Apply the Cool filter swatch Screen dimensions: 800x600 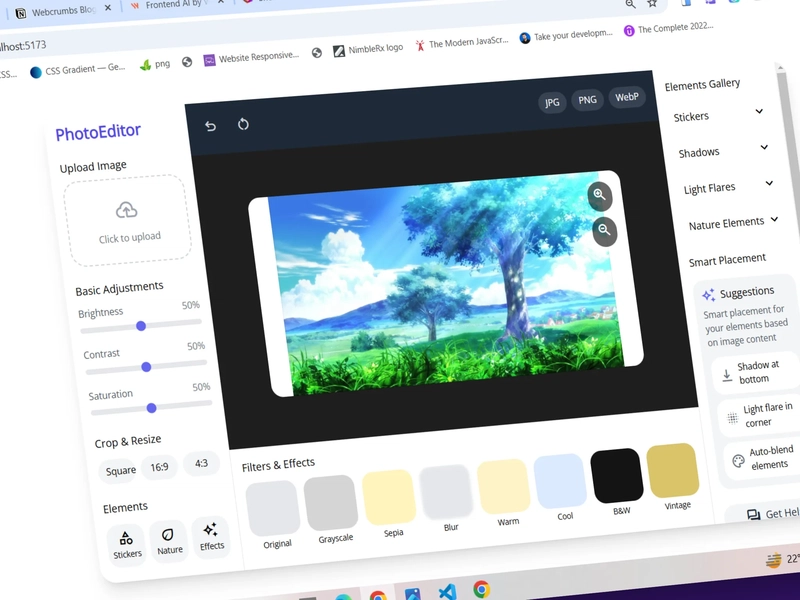560,481
